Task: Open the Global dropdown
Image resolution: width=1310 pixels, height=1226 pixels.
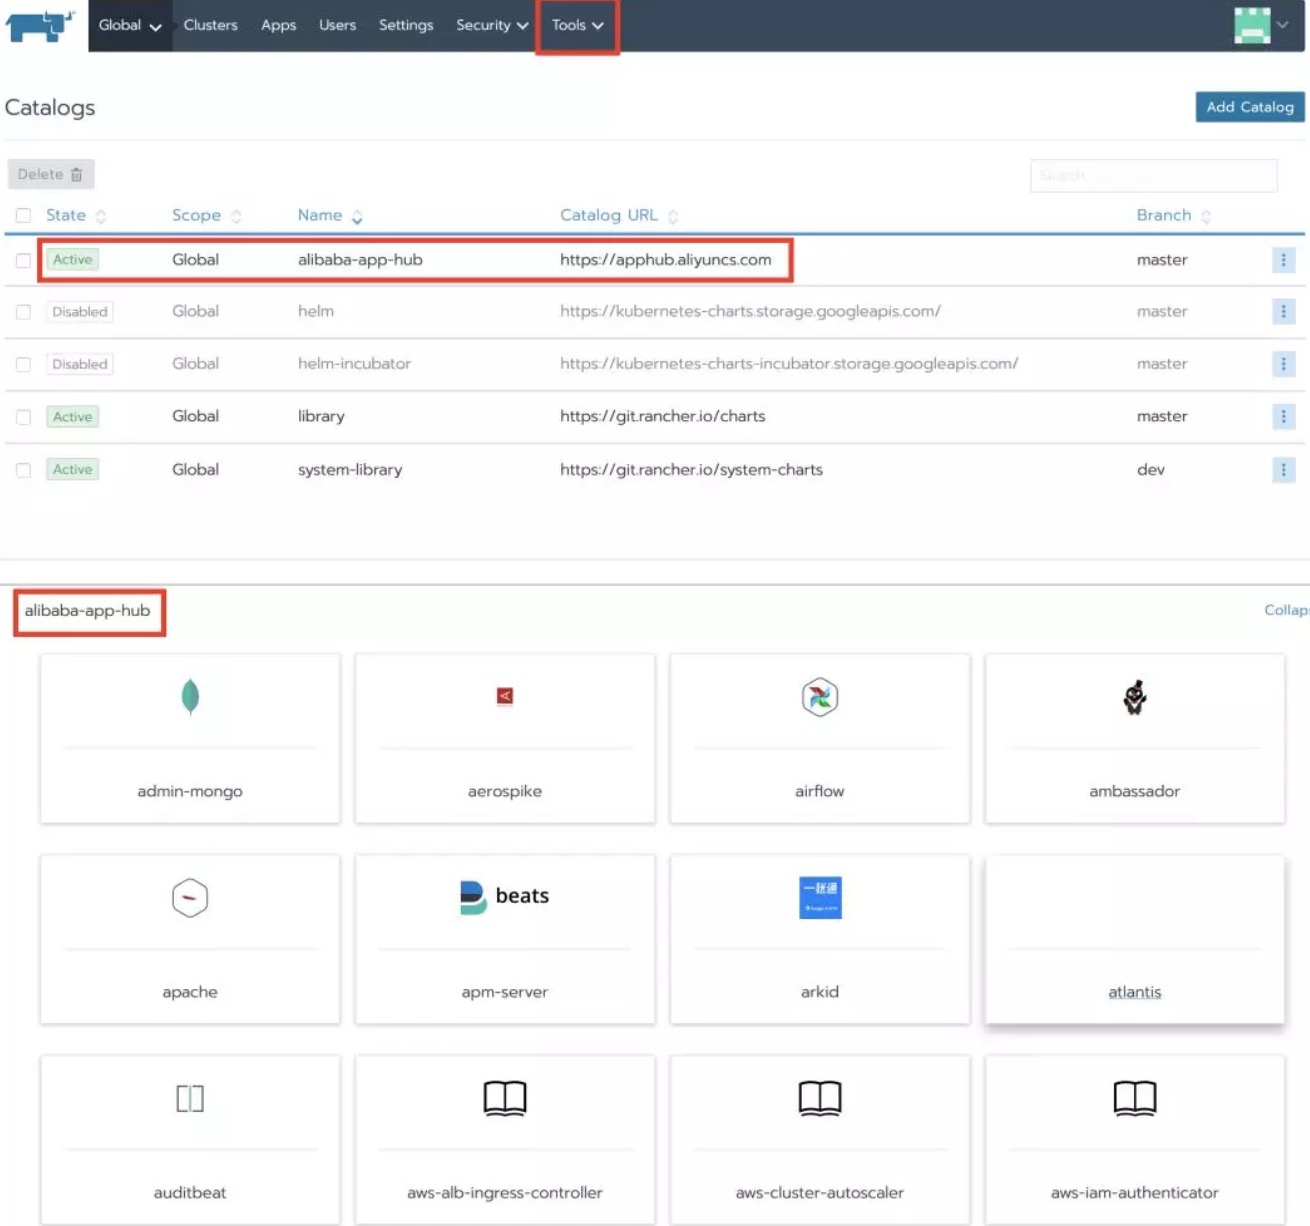Action: (130, 25)
